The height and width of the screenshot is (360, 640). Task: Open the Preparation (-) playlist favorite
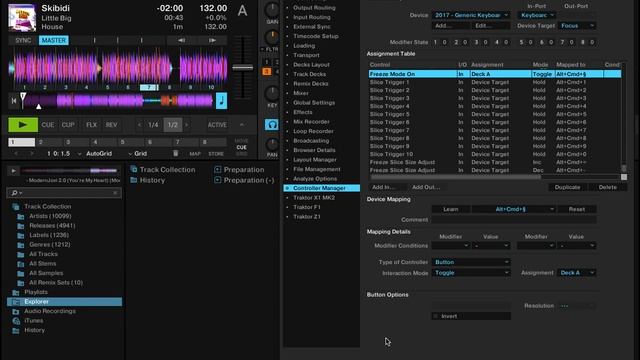[x=244, y=180]
